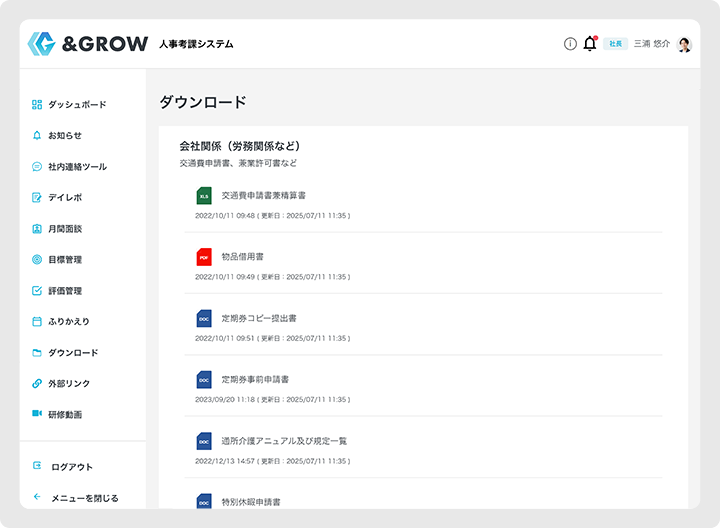Click the 評価管理 checkmark icon
The image size is (720, 528).
37,291
